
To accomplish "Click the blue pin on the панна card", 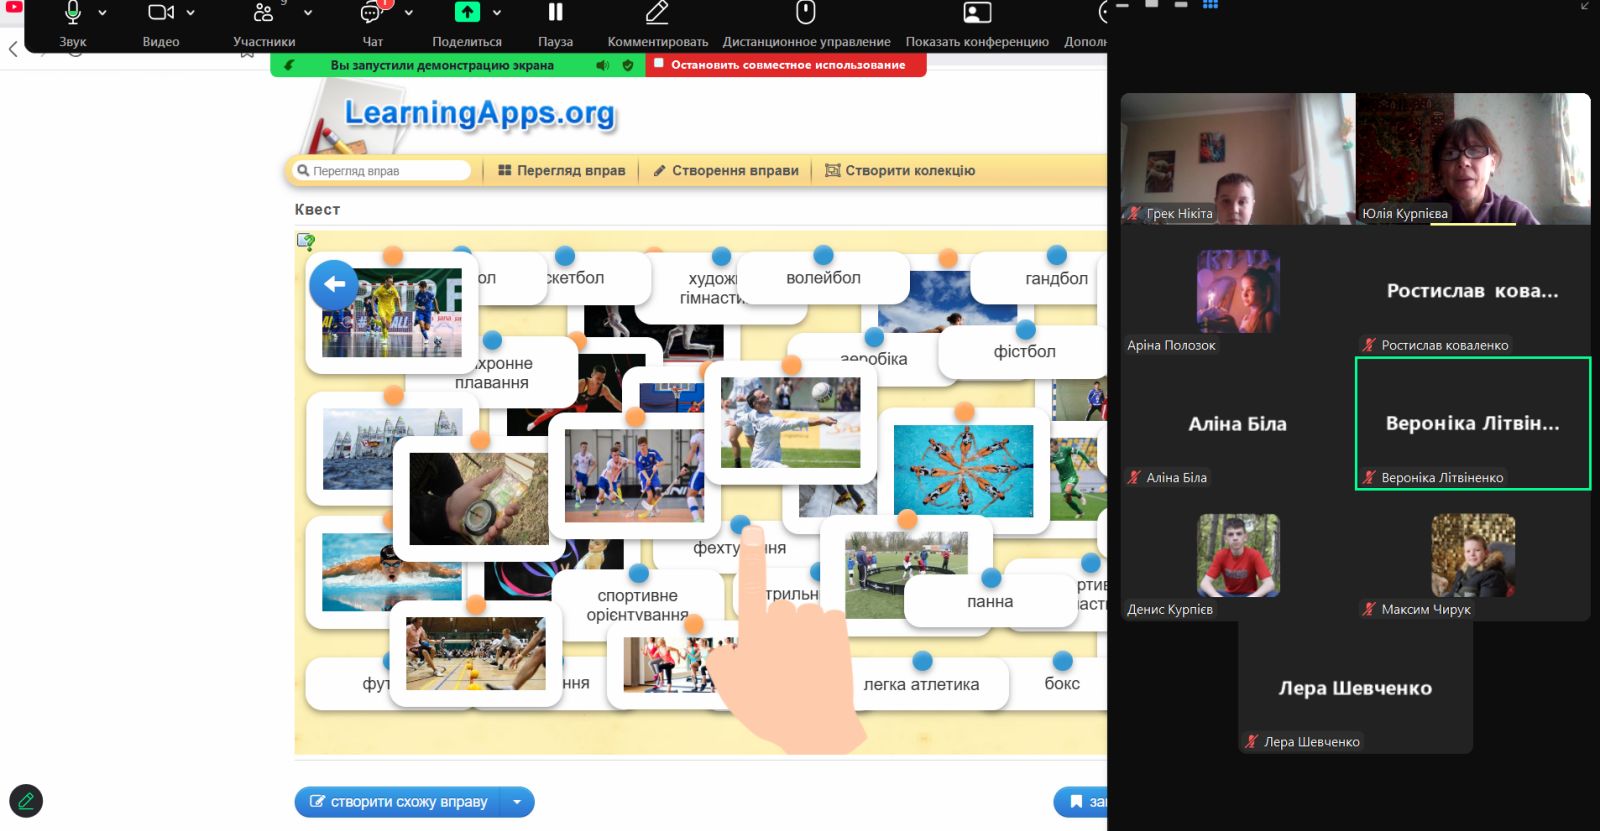I will 991,578.
